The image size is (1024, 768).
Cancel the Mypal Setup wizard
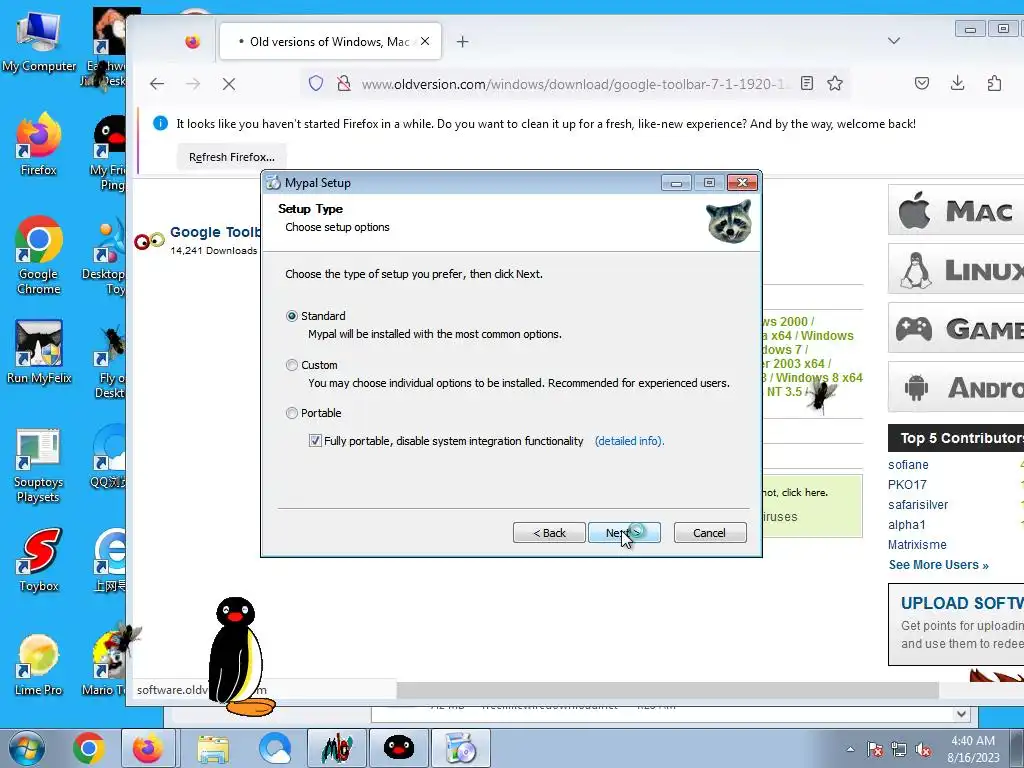click(710, 533)
